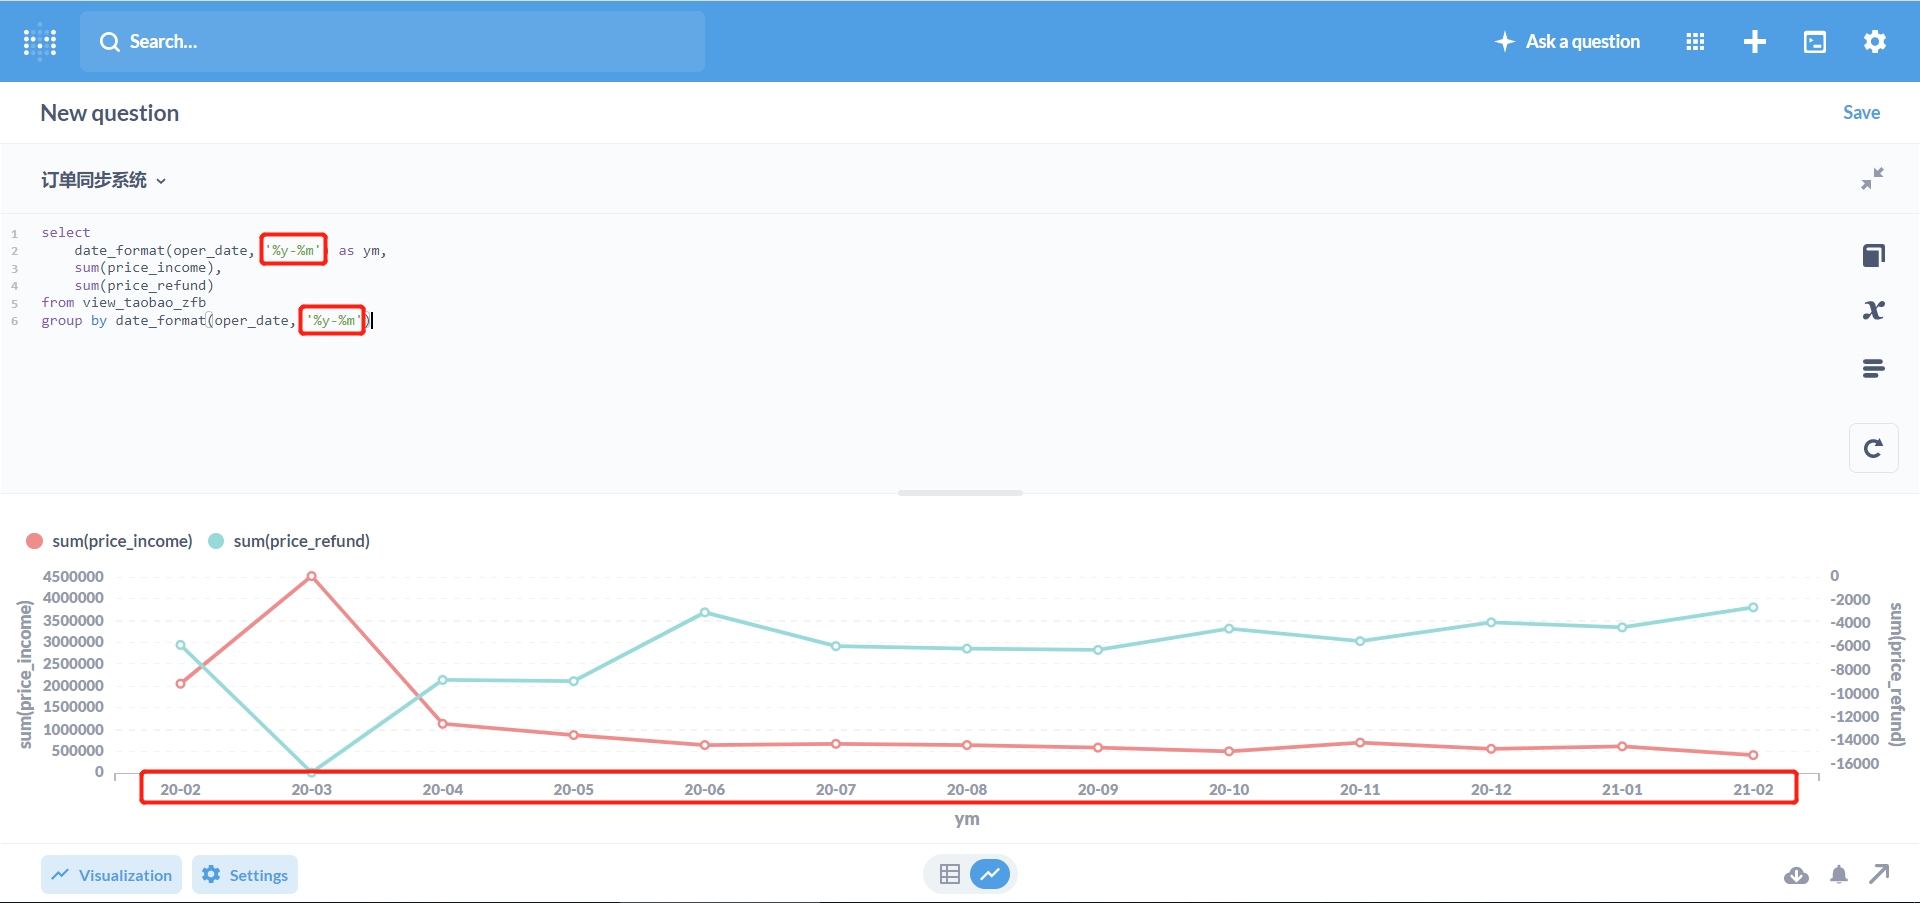Click the Visualization tab
1920x903 pixels.
coord(111,874)
